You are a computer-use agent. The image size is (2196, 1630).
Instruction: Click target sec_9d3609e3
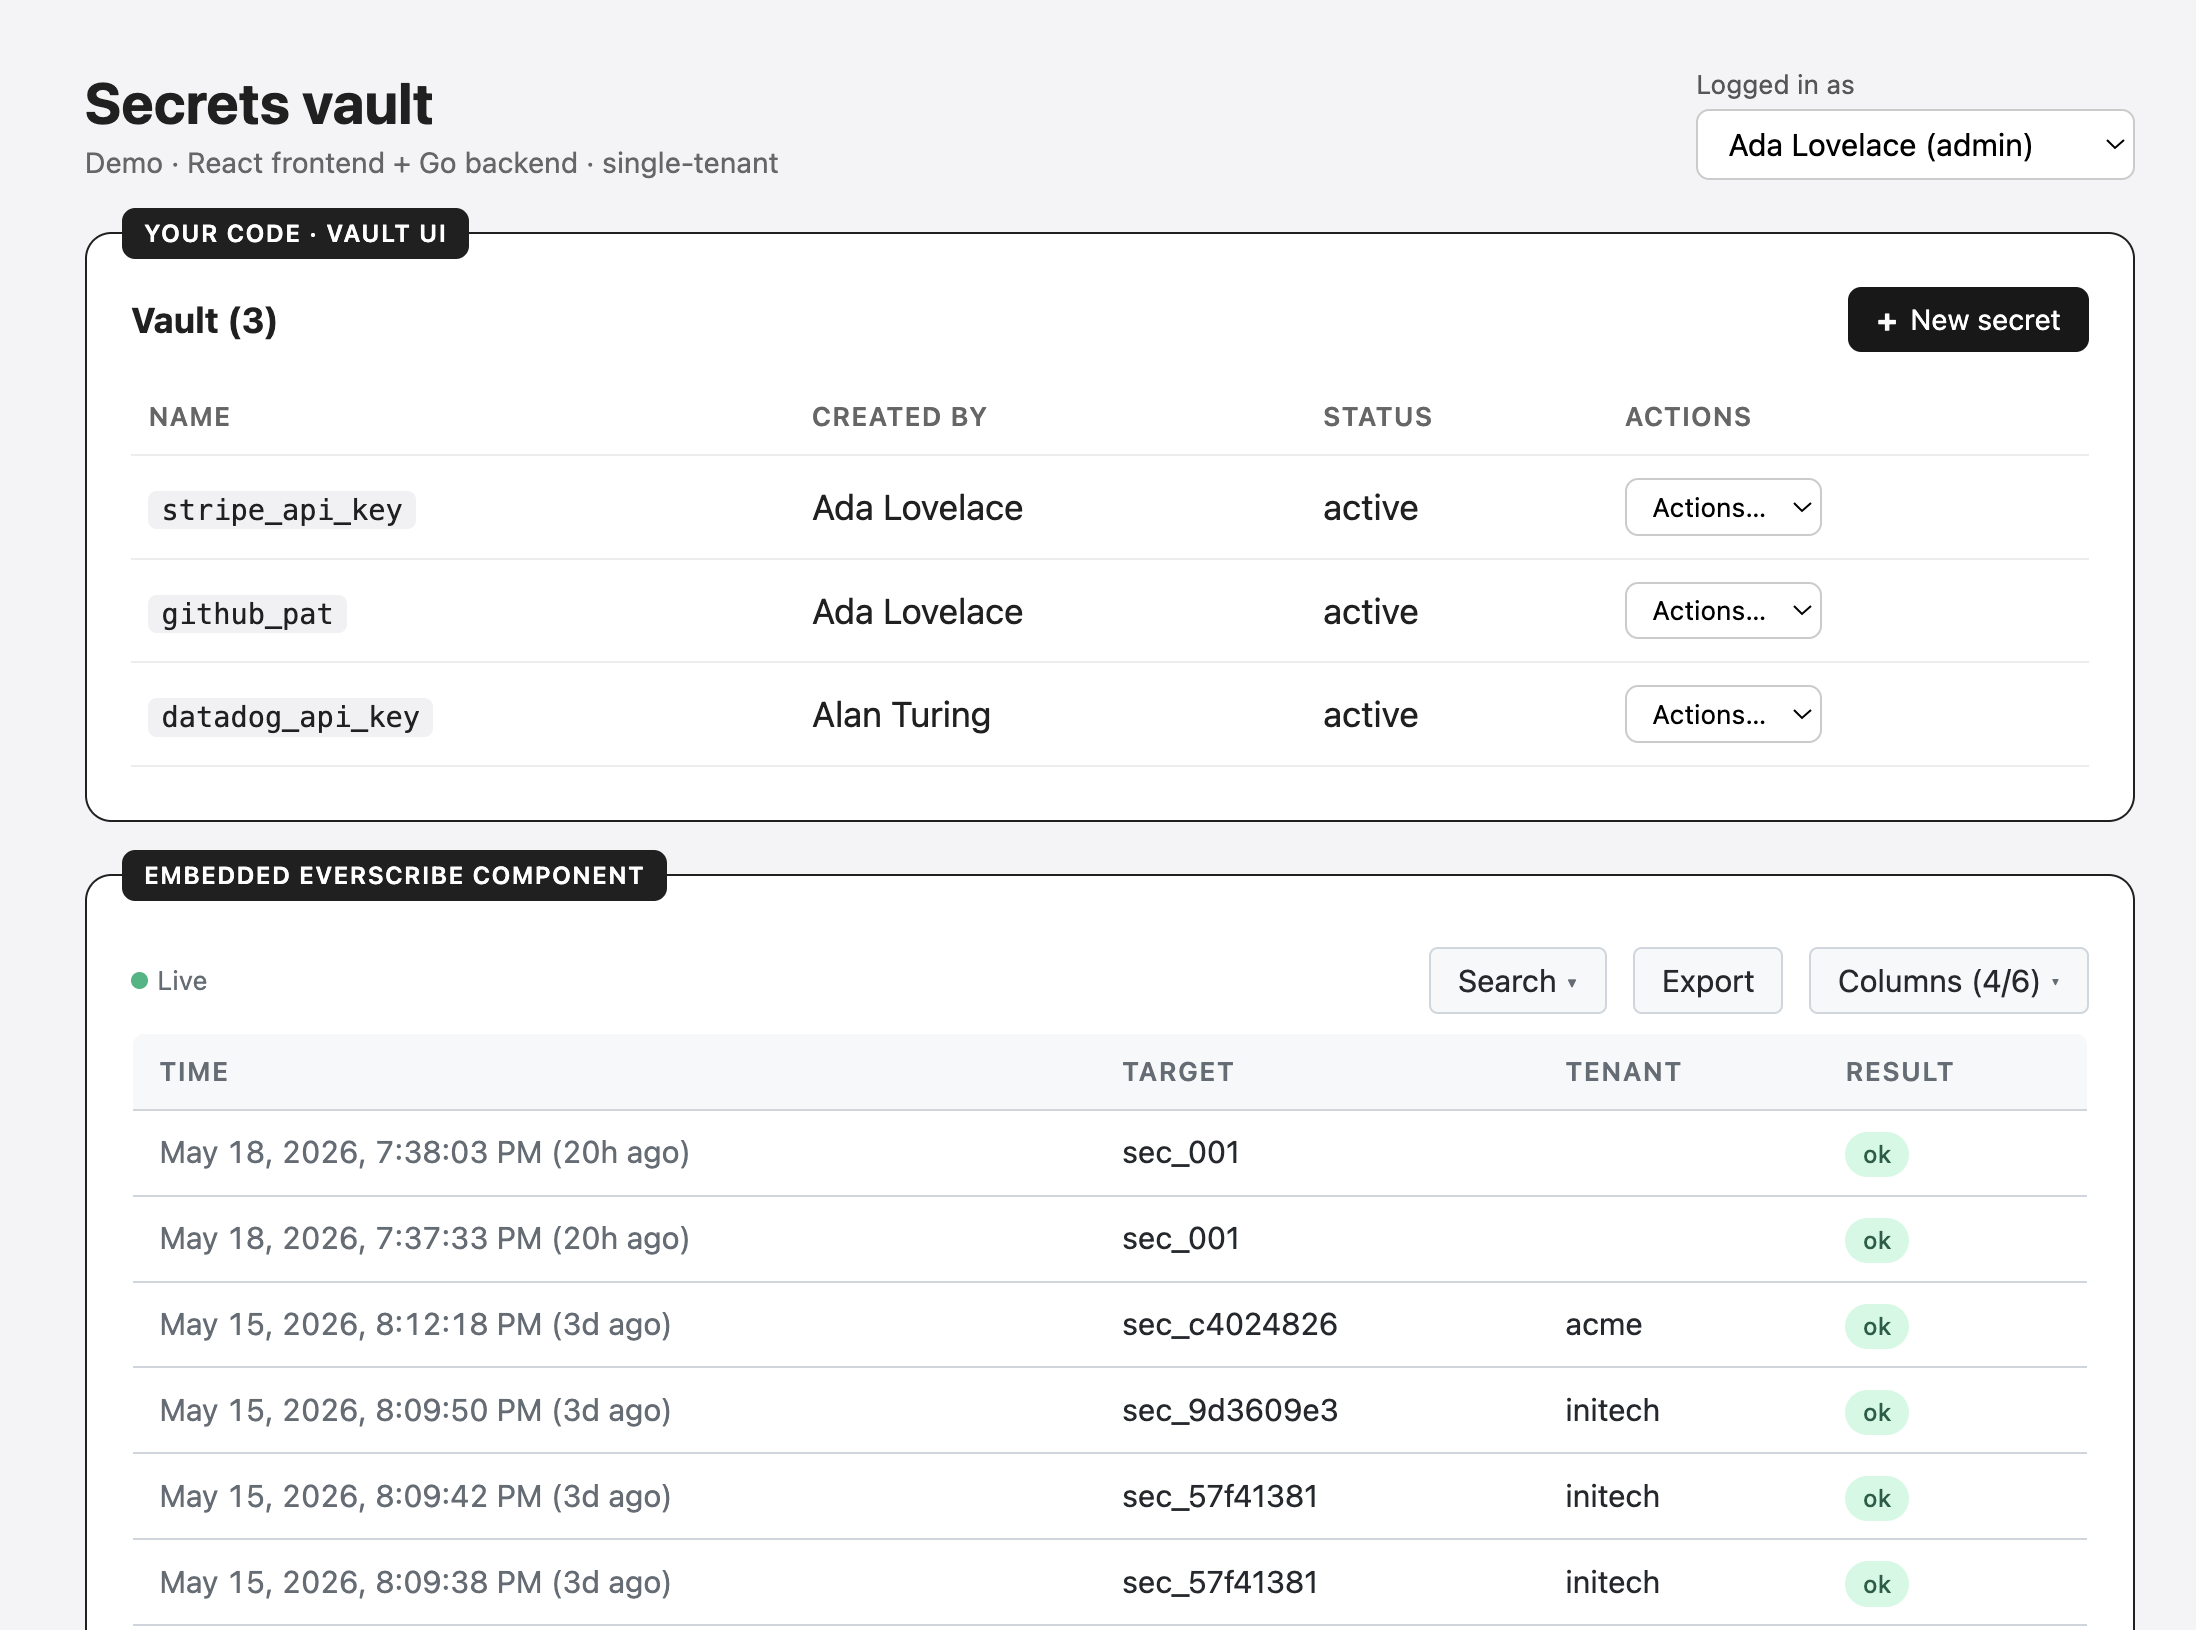click(x=1229, y=1410)
